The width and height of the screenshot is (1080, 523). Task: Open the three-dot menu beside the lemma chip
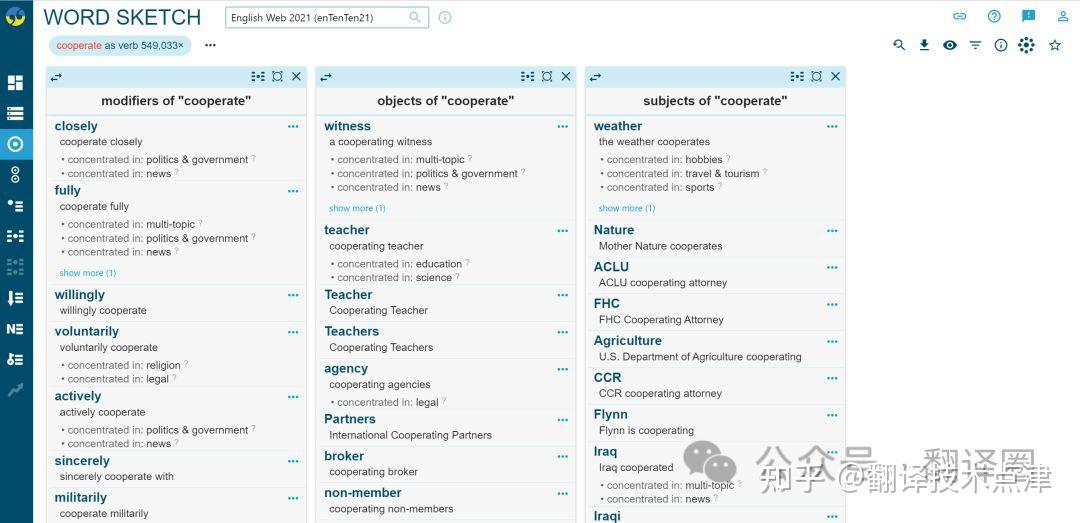(210, 45)
